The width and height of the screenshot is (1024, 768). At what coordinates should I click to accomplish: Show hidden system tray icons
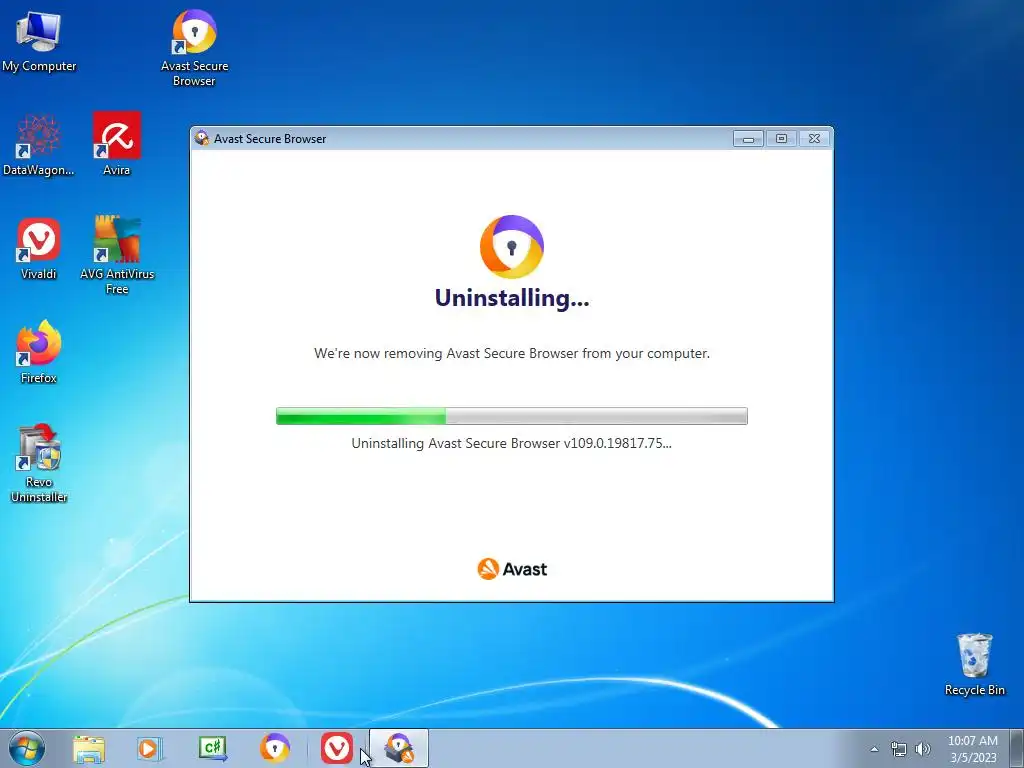[874, 749]
